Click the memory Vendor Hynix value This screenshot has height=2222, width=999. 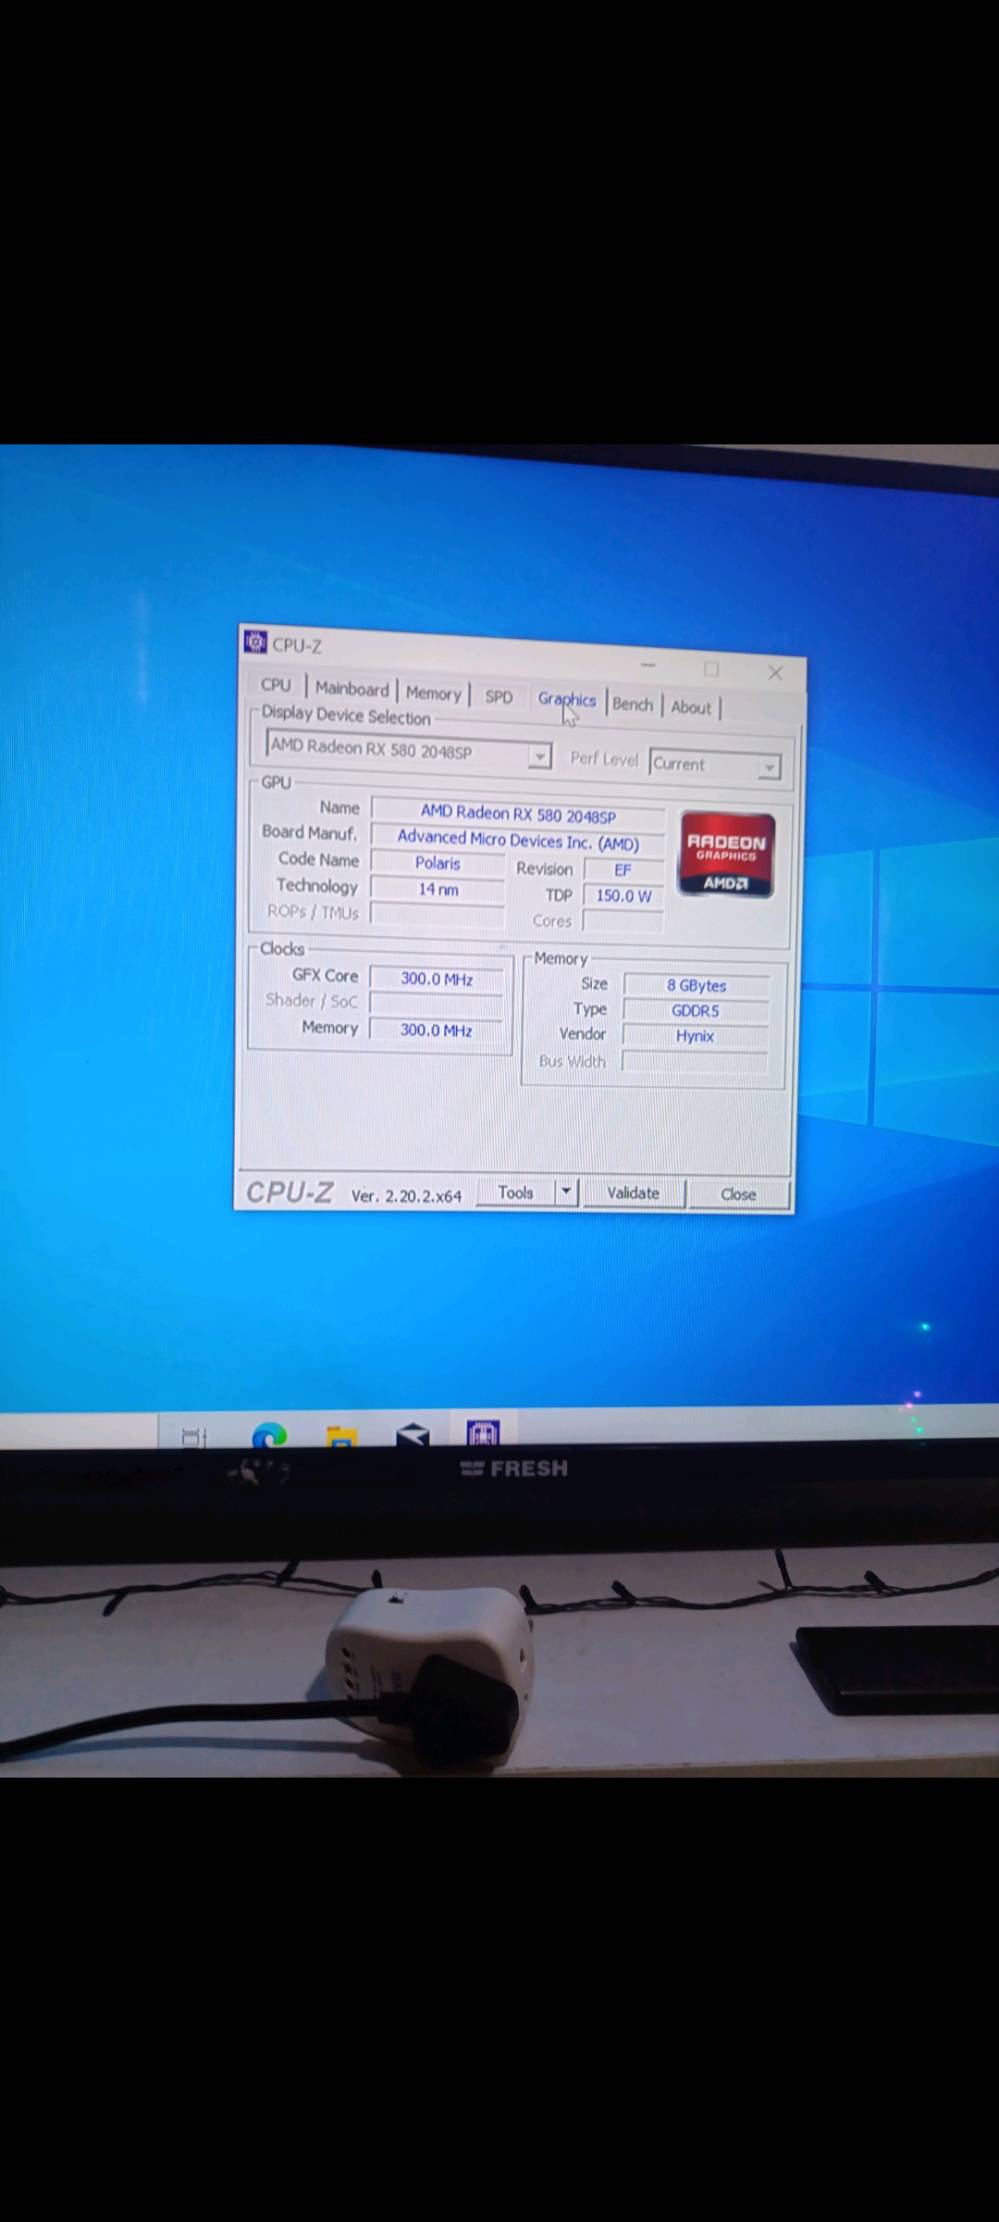point(695,1036)
